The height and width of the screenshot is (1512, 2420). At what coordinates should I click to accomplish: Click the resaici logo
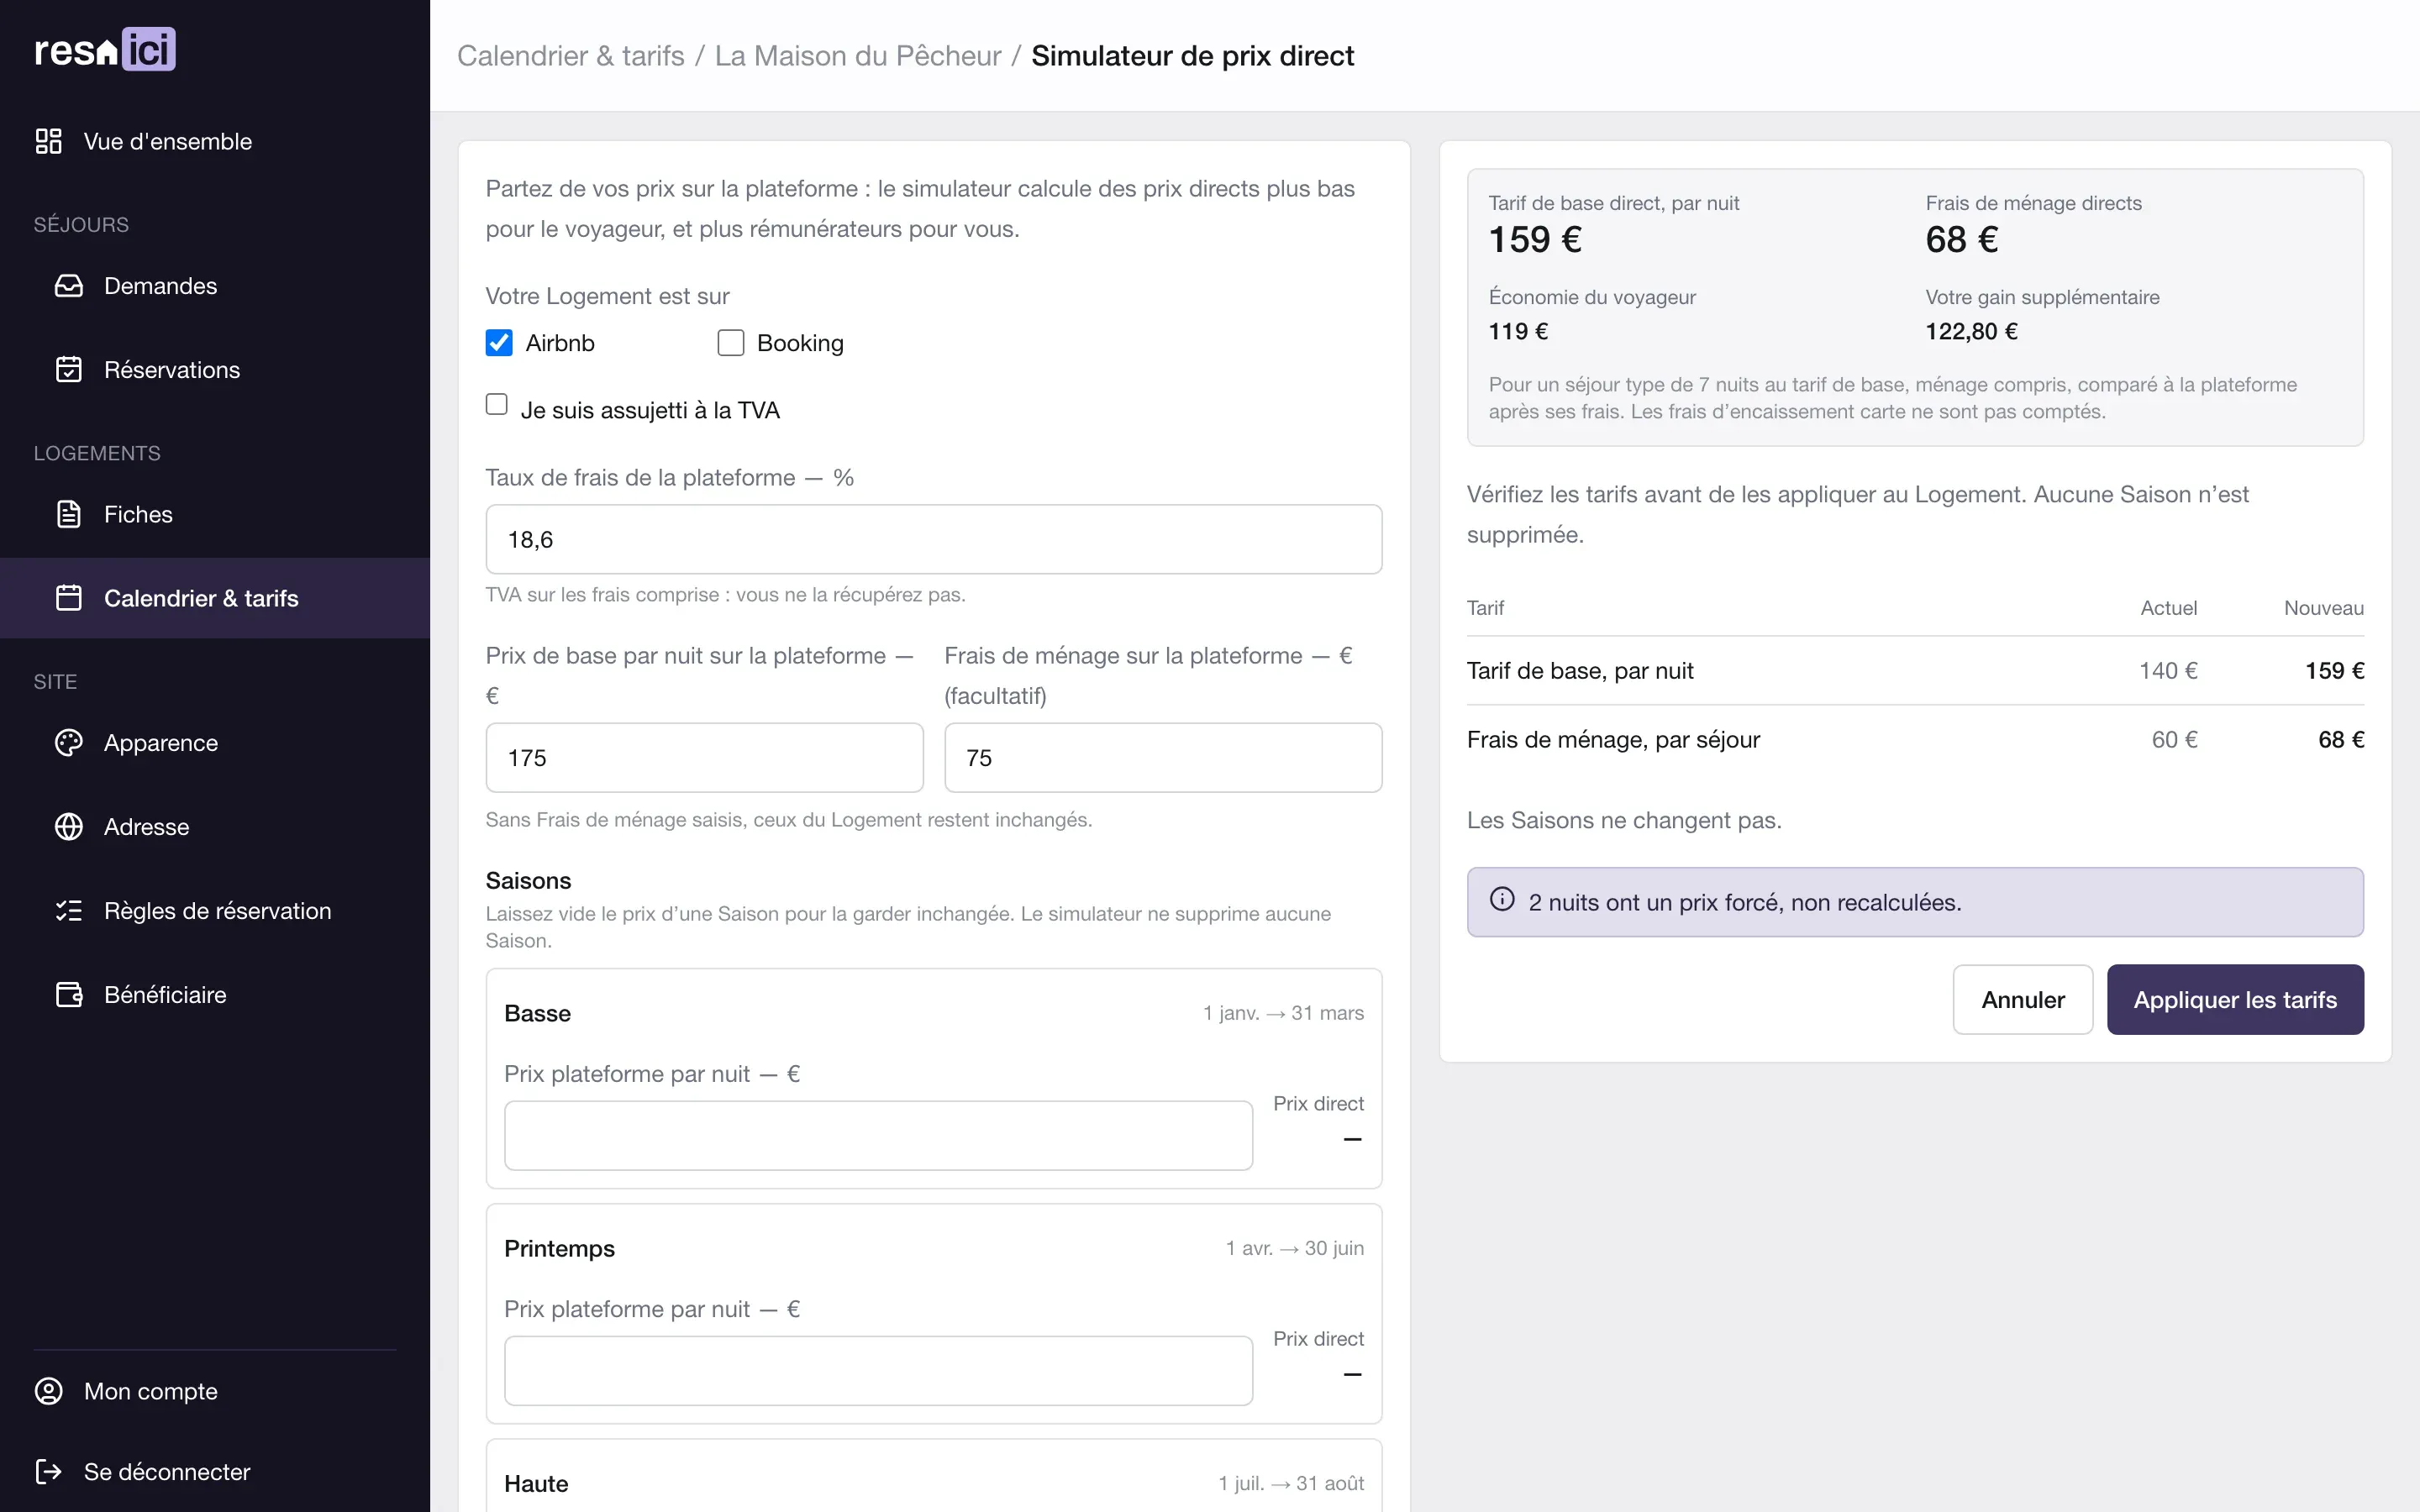coord(105,49)
